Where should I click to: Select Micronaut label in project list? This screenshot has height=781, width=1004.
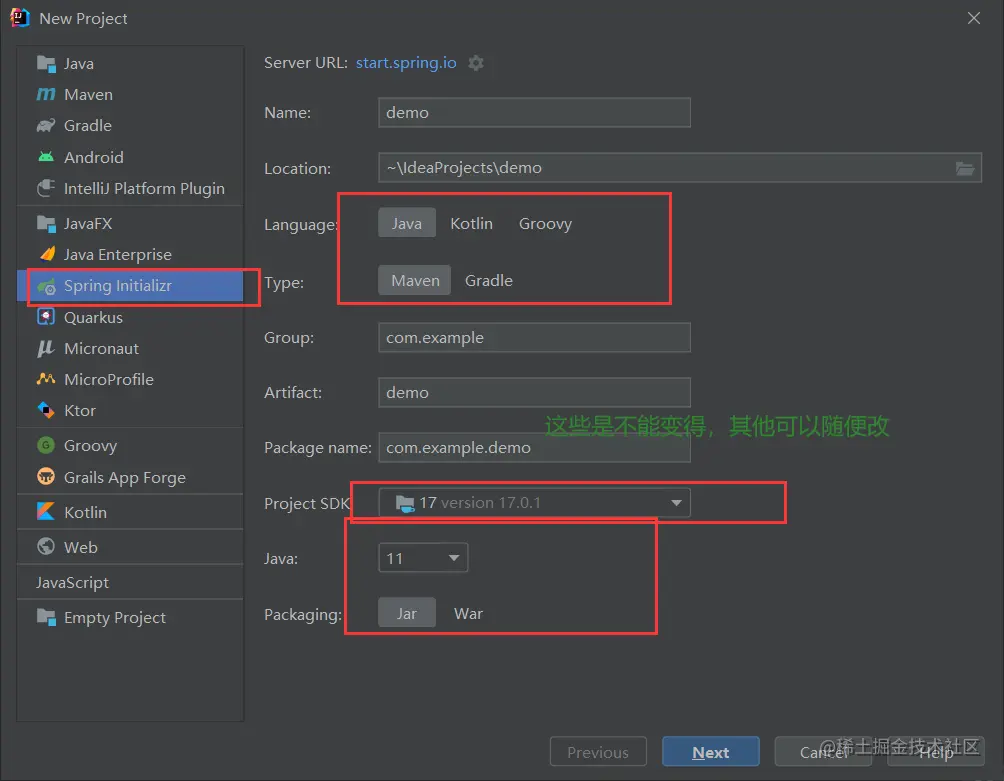point(101,348)
